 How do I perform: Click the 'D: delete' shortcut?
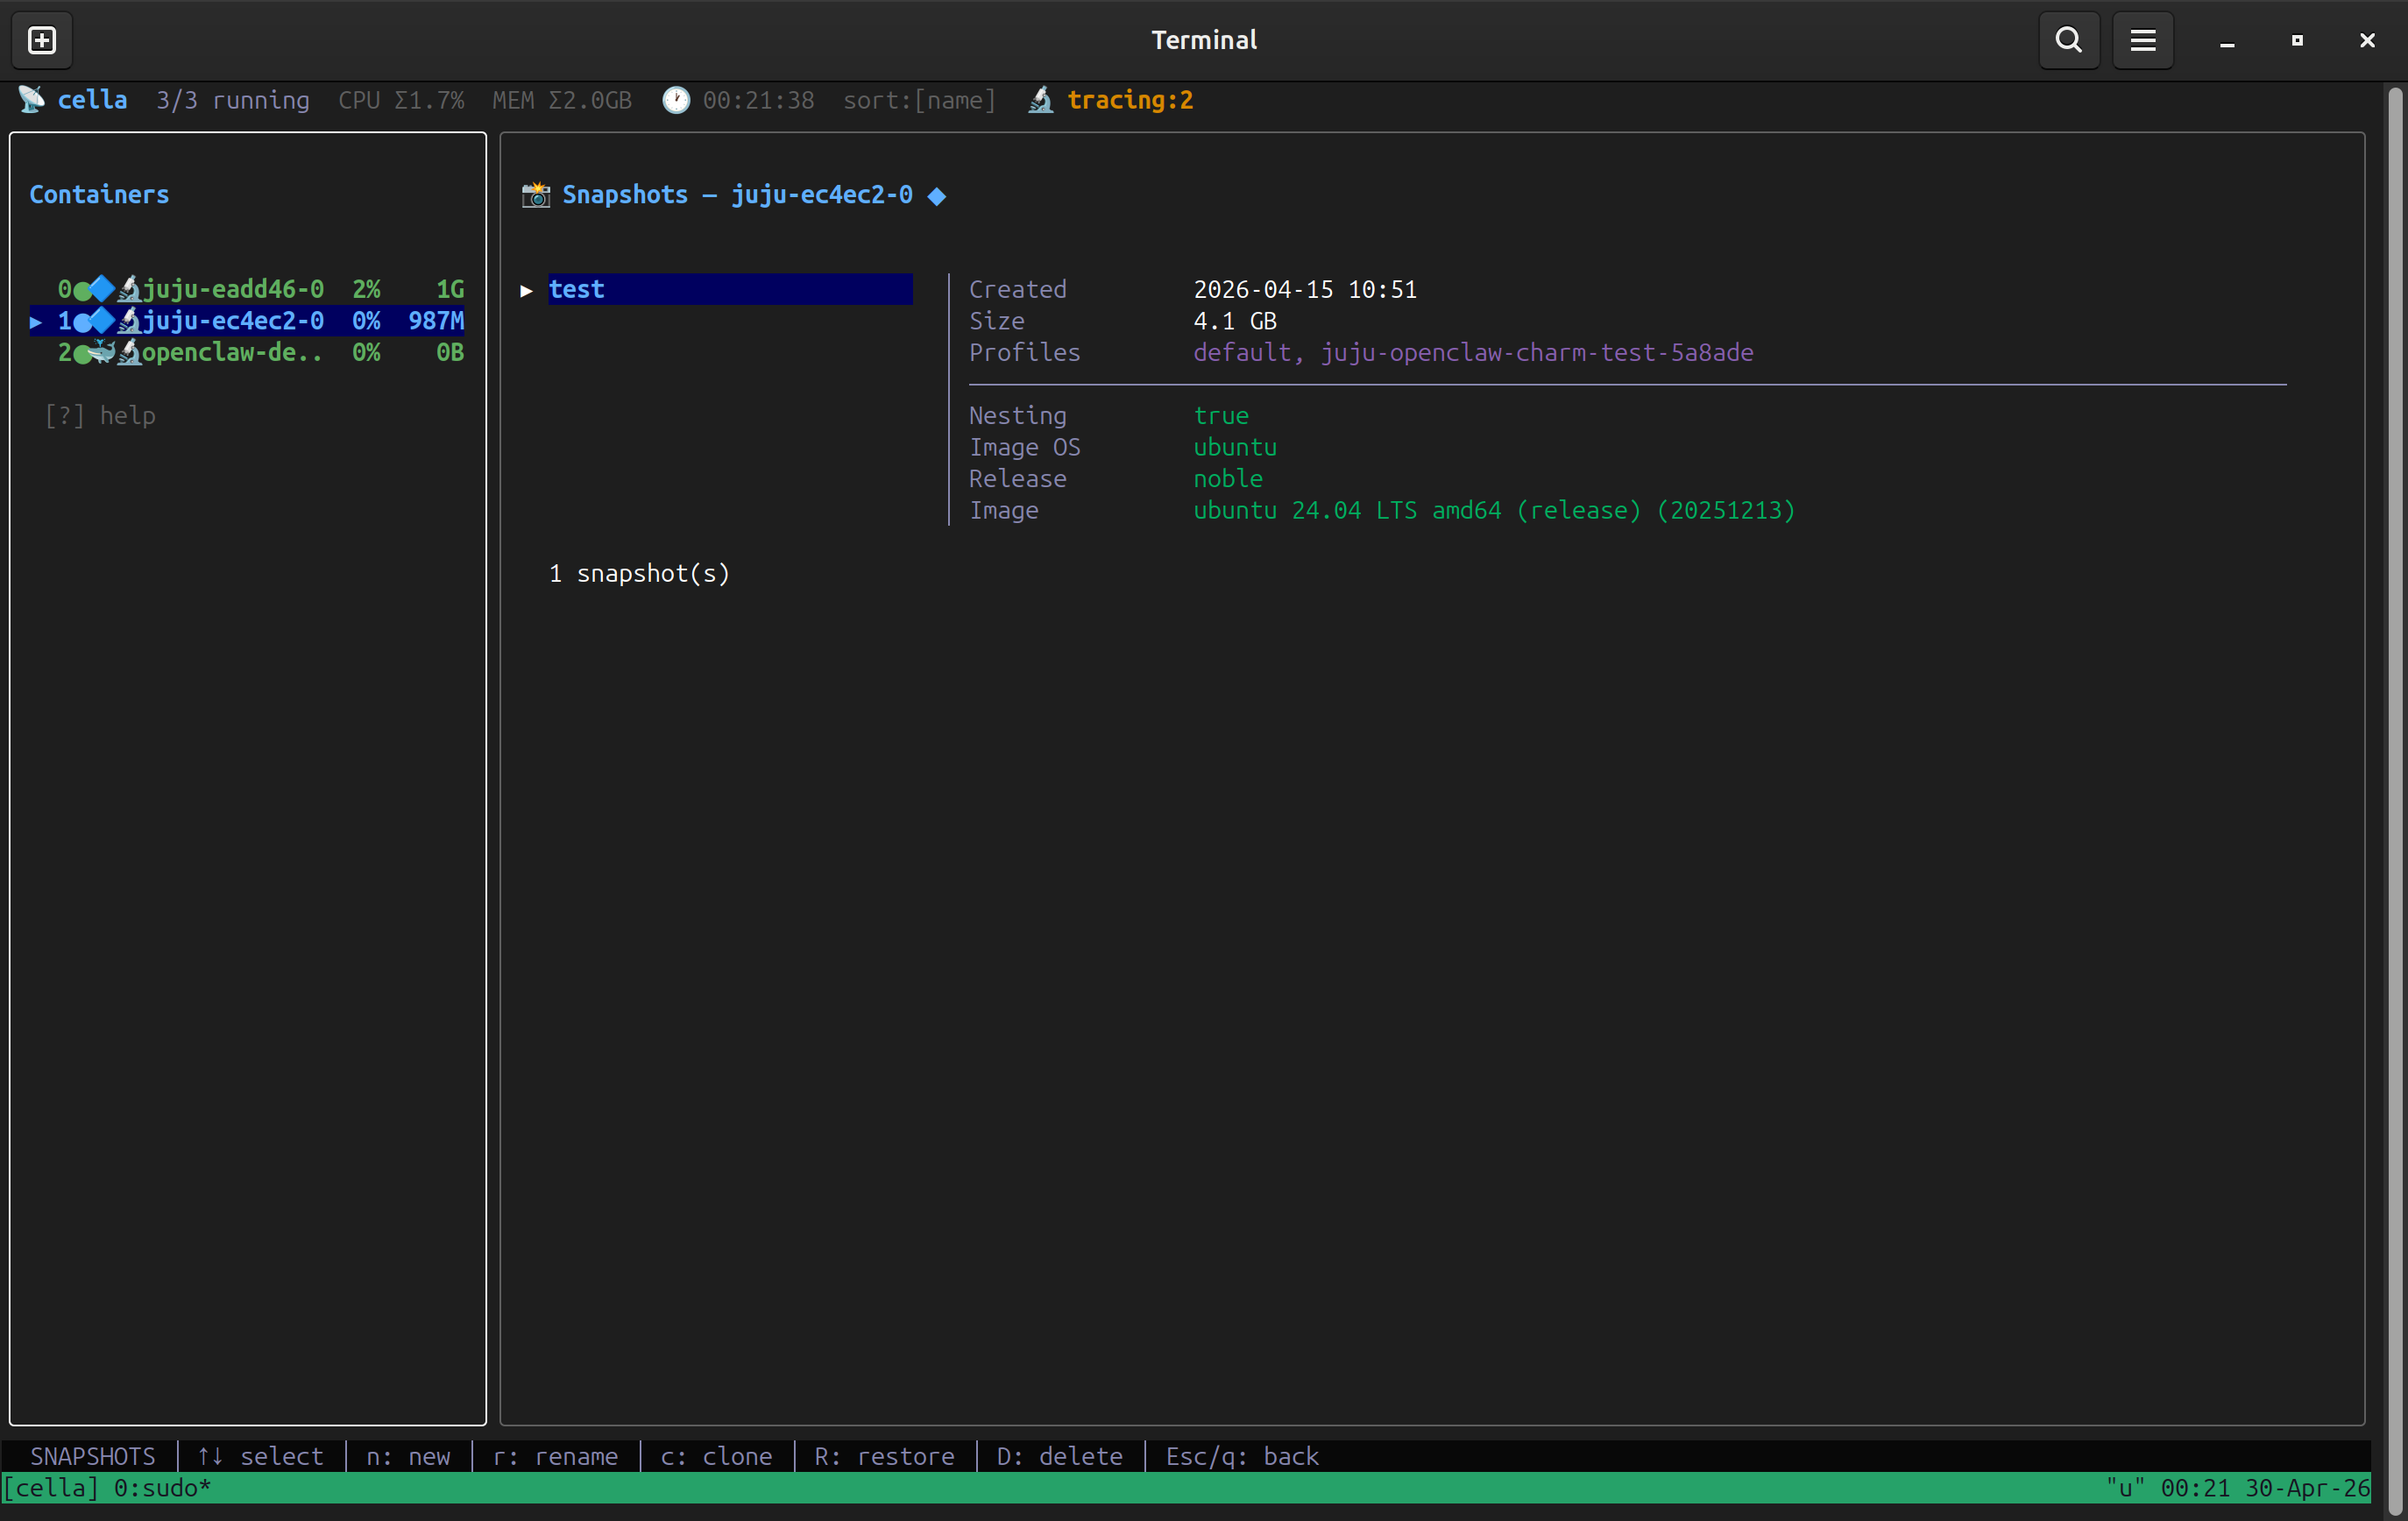[x=1059, y=1456]
